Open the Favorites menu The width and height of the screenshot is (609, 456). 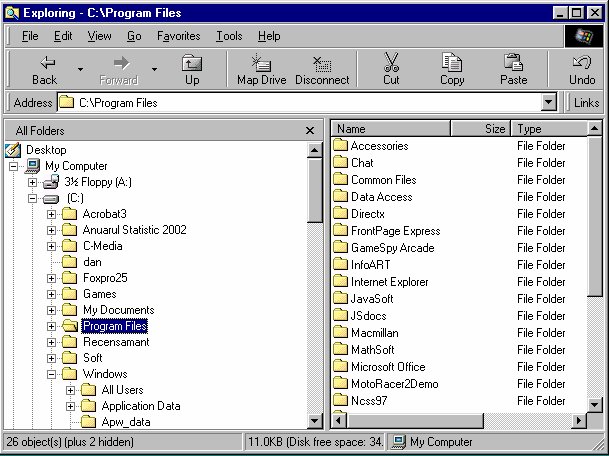(179, 36)
